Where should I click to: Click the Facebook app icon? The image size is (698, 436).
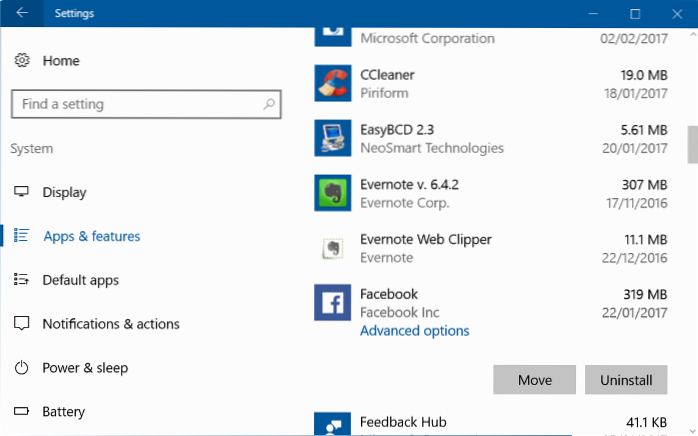(331, 302)
